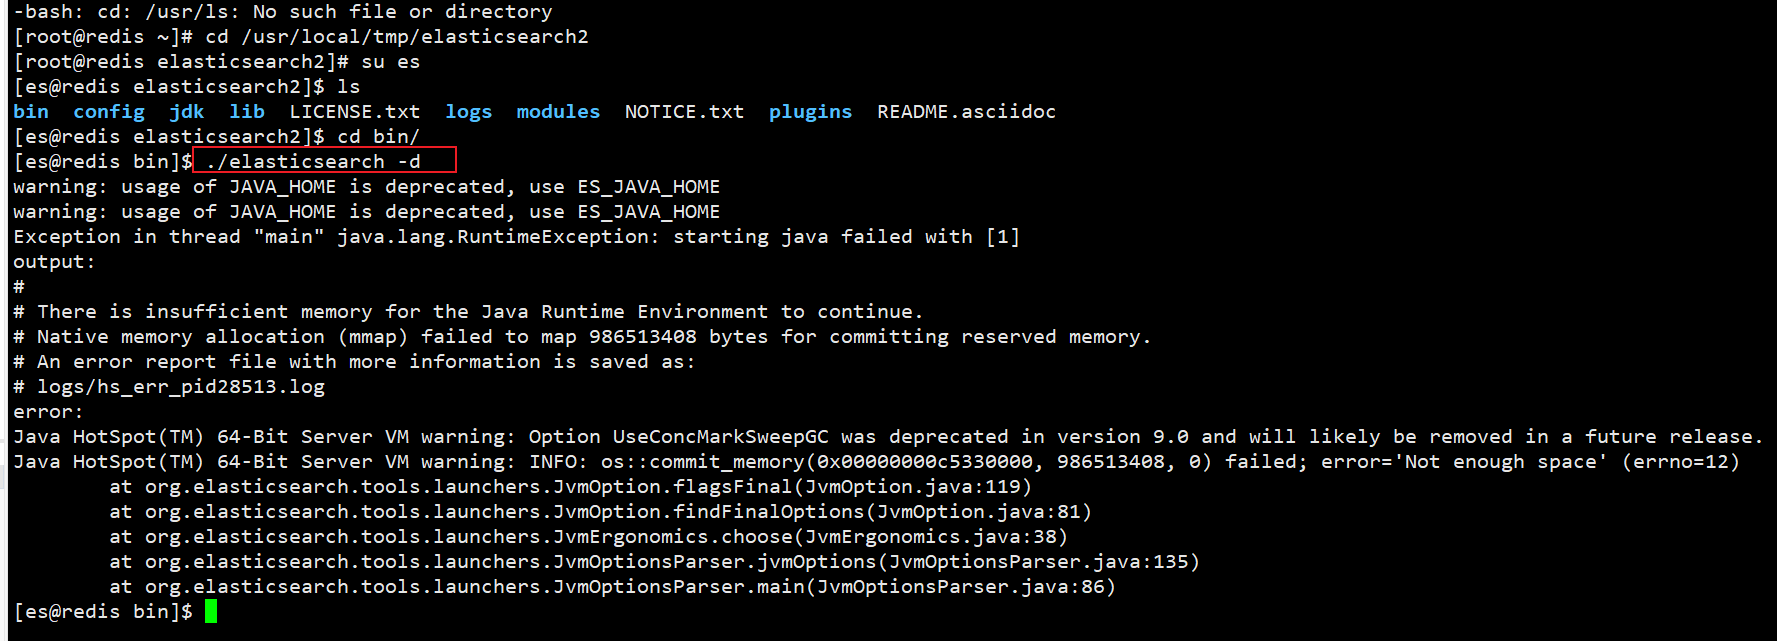Click the jdk directory name
The height and width of the screenshot is (641, 1777).
click(187, 111)
